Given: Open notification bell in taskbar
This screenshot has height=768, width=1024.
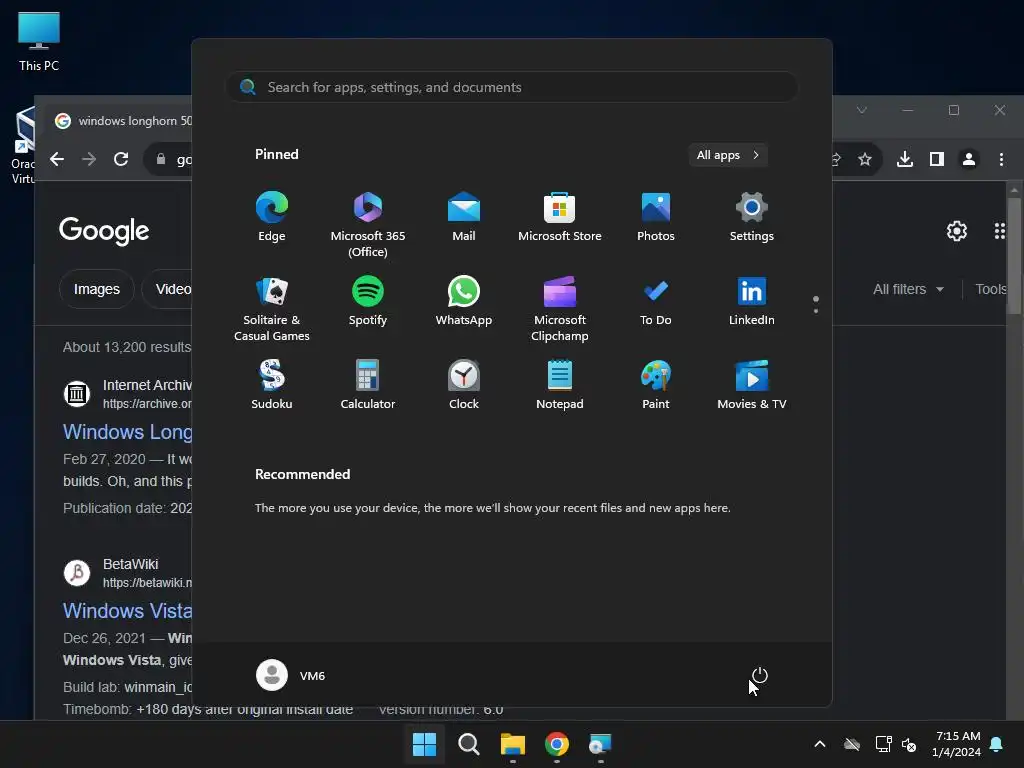Looking at the screenshot, I should point(997,744).
